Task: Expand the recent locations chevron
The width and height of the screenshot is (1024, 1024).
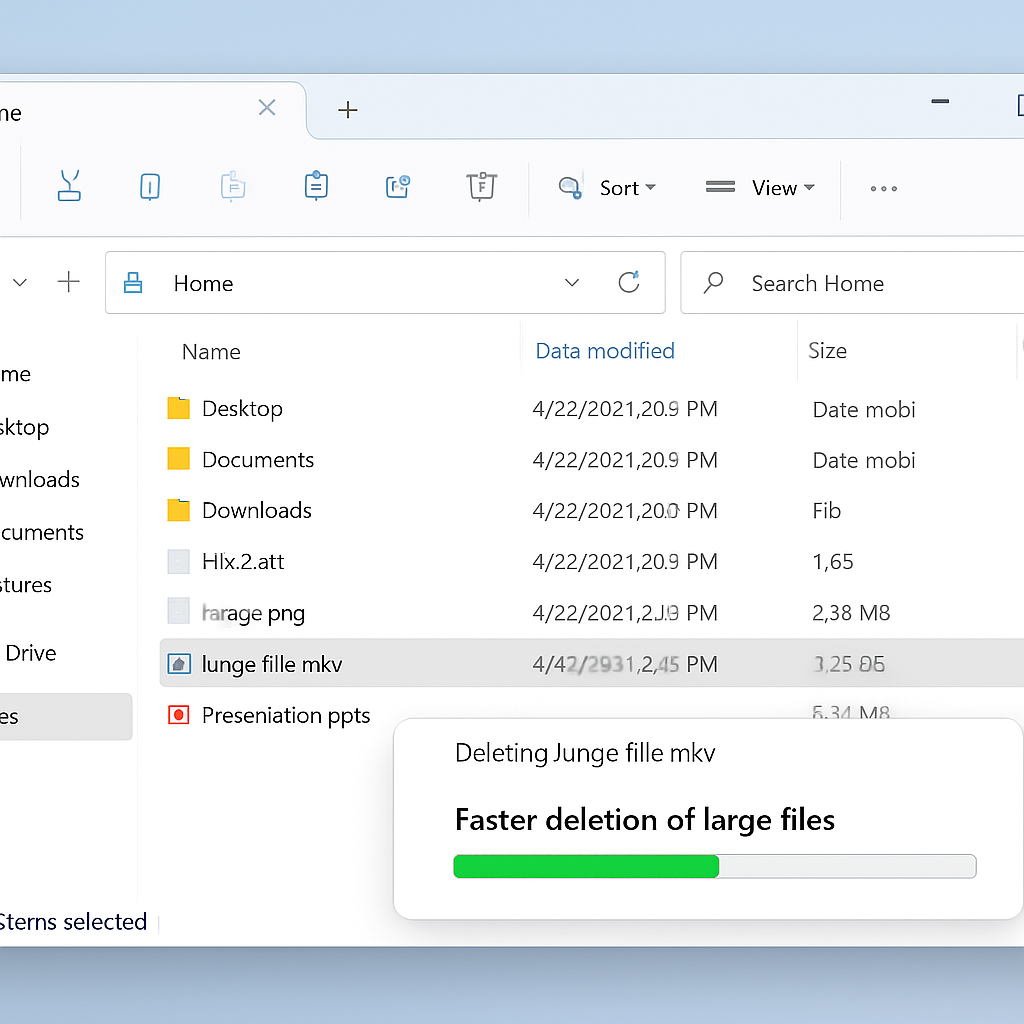Action: (20, 283)
